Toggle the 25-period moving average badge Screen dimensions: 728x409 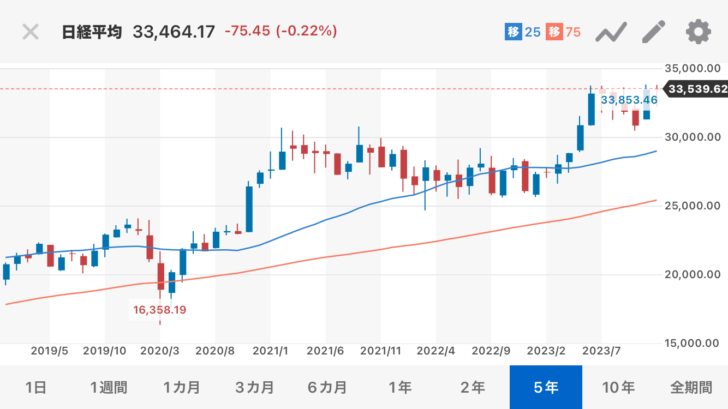click(522, 32)
